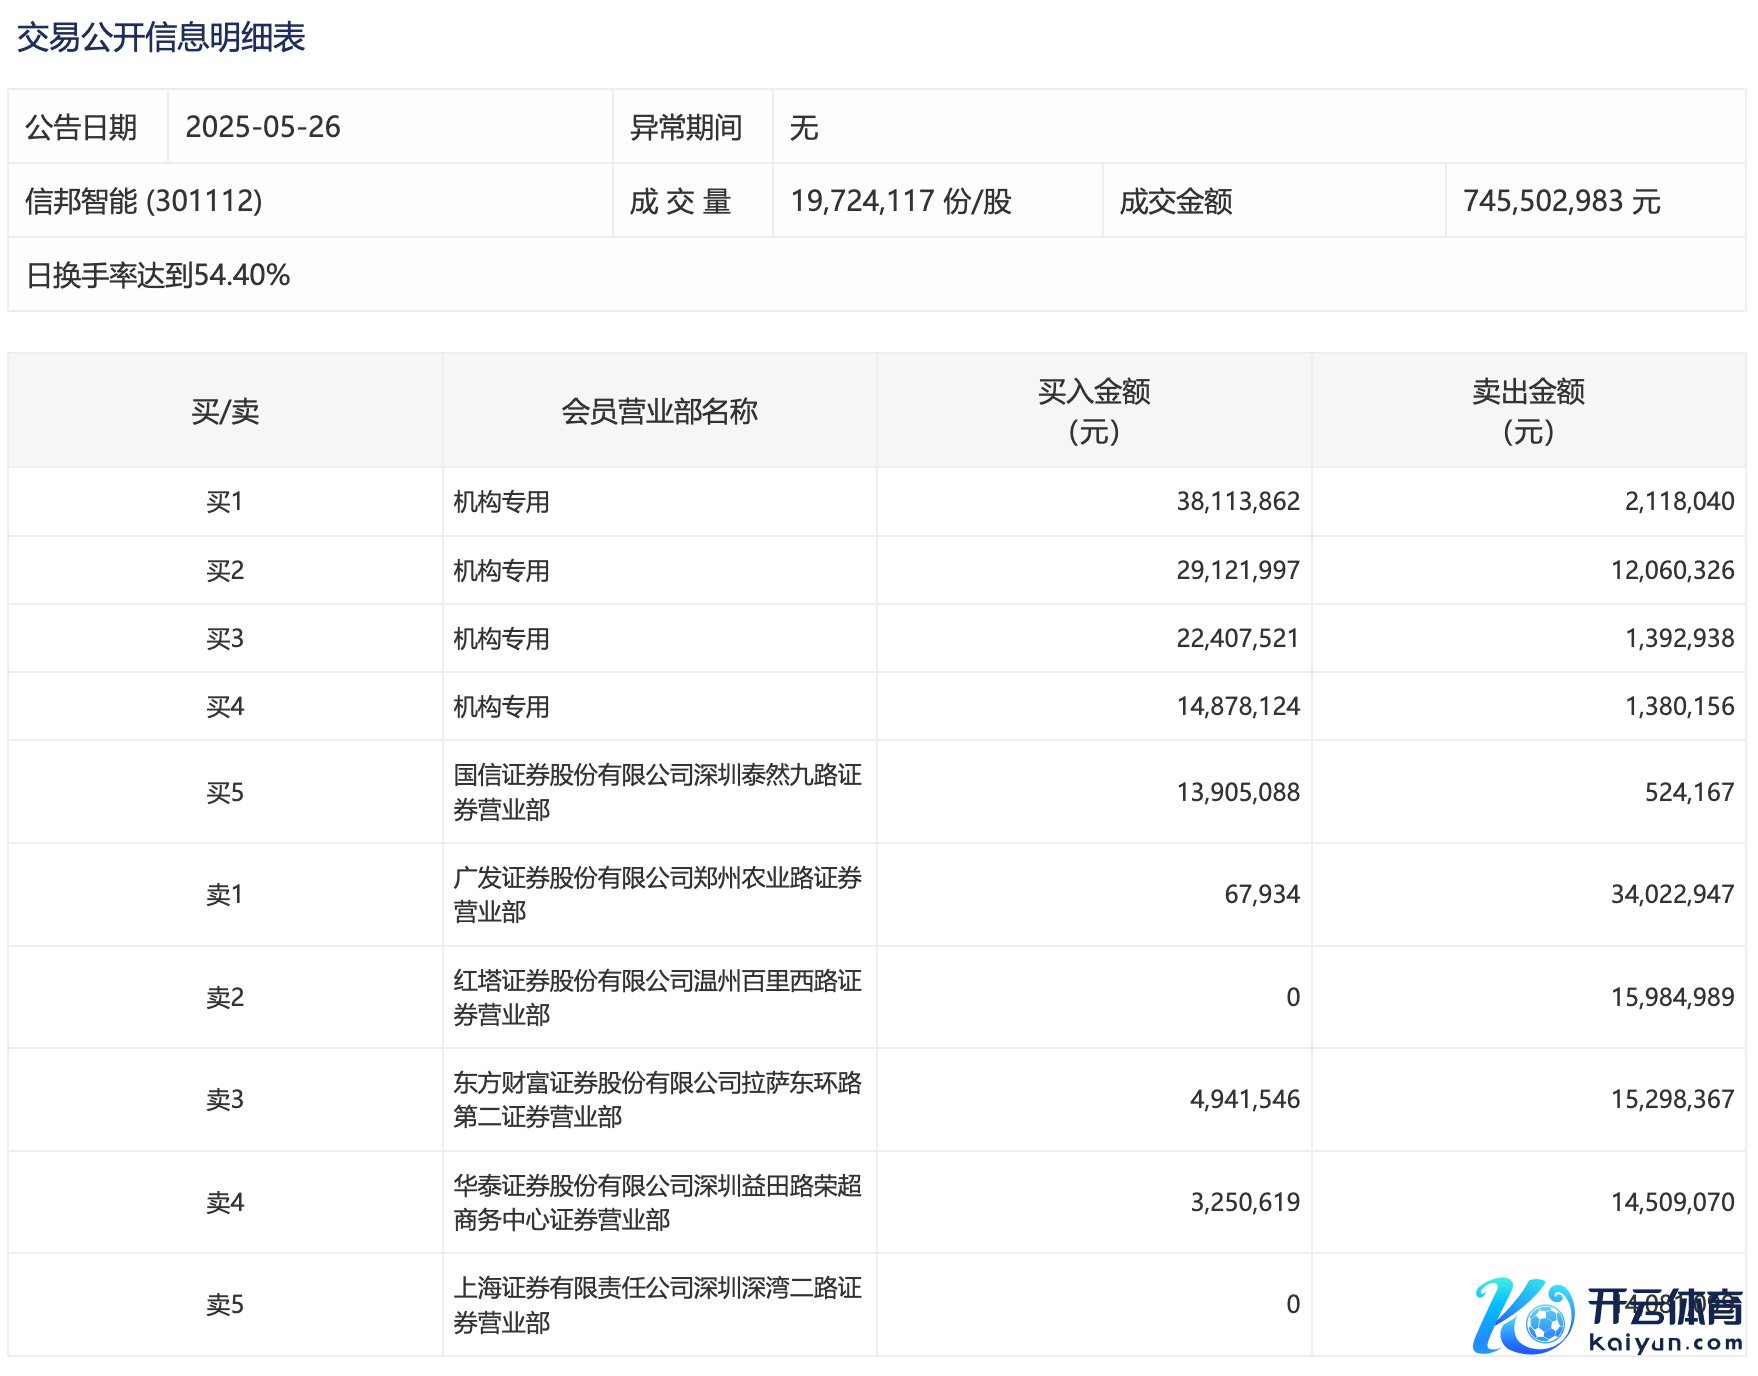This screenshot has height=1376, width=1758.
Task: Click the 华泰证券 深圳益田路 branch name
Action: click(x=657, y=1203)
